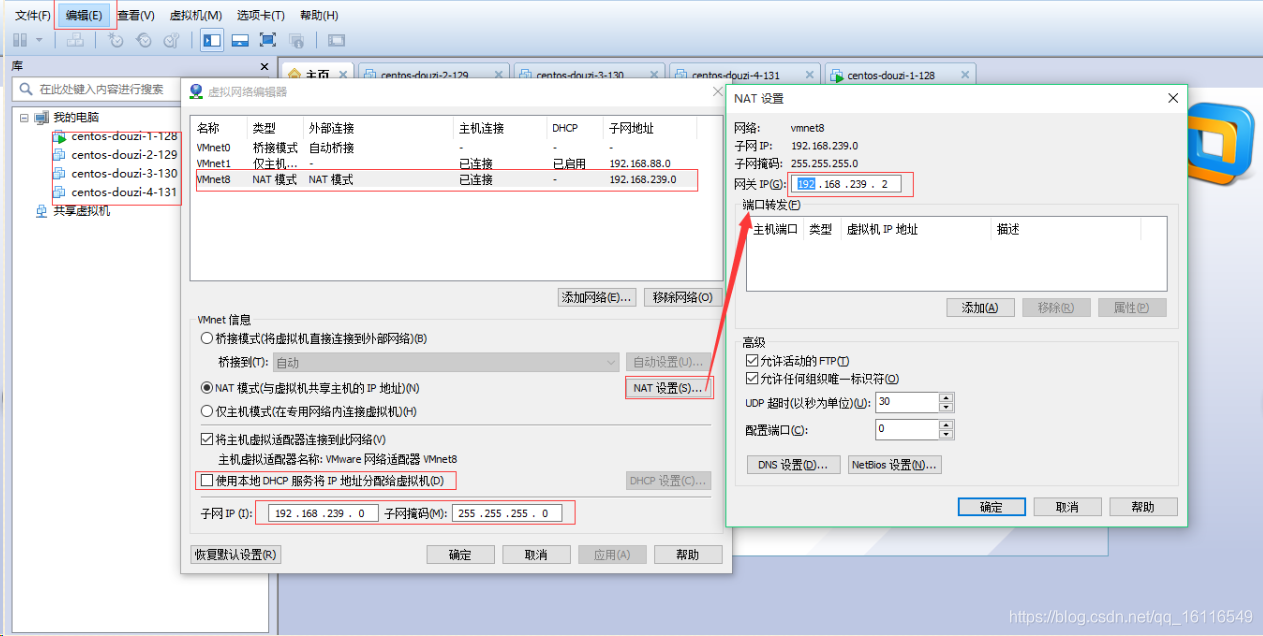Image resolution: width=1263 pixels, height=636 pixels.
Task: Toggle the thumbnail bar toolbar icon
Action: click(x=240, y=40)
